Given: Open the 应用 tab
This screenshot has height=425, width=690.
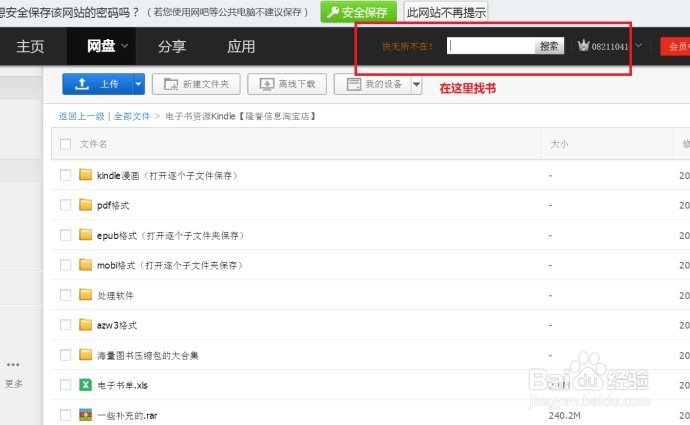Looking at the screenshot, I should (x=241, y=46).
